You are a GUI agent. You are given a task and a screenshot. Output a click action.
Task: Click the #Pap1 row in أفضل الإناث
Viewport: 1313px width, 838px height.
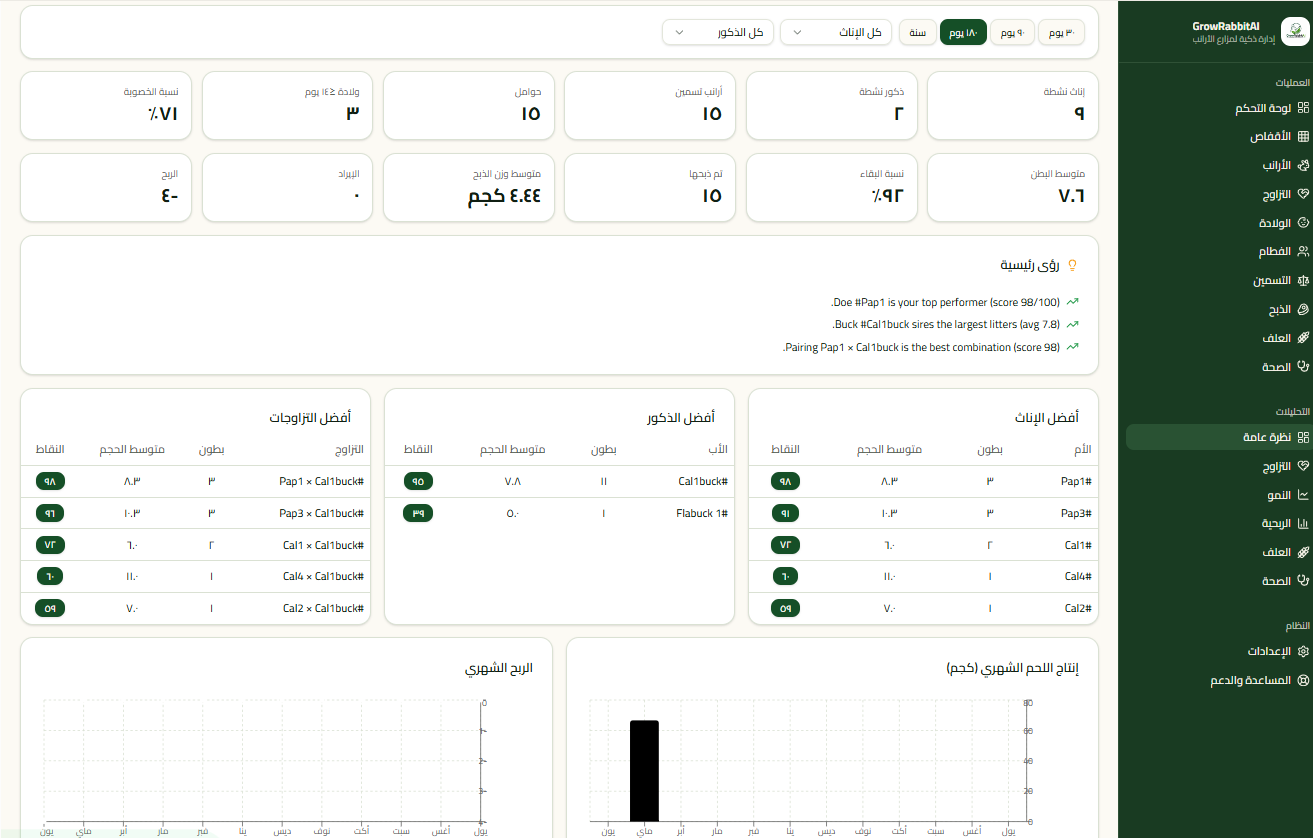click(923, 481)
